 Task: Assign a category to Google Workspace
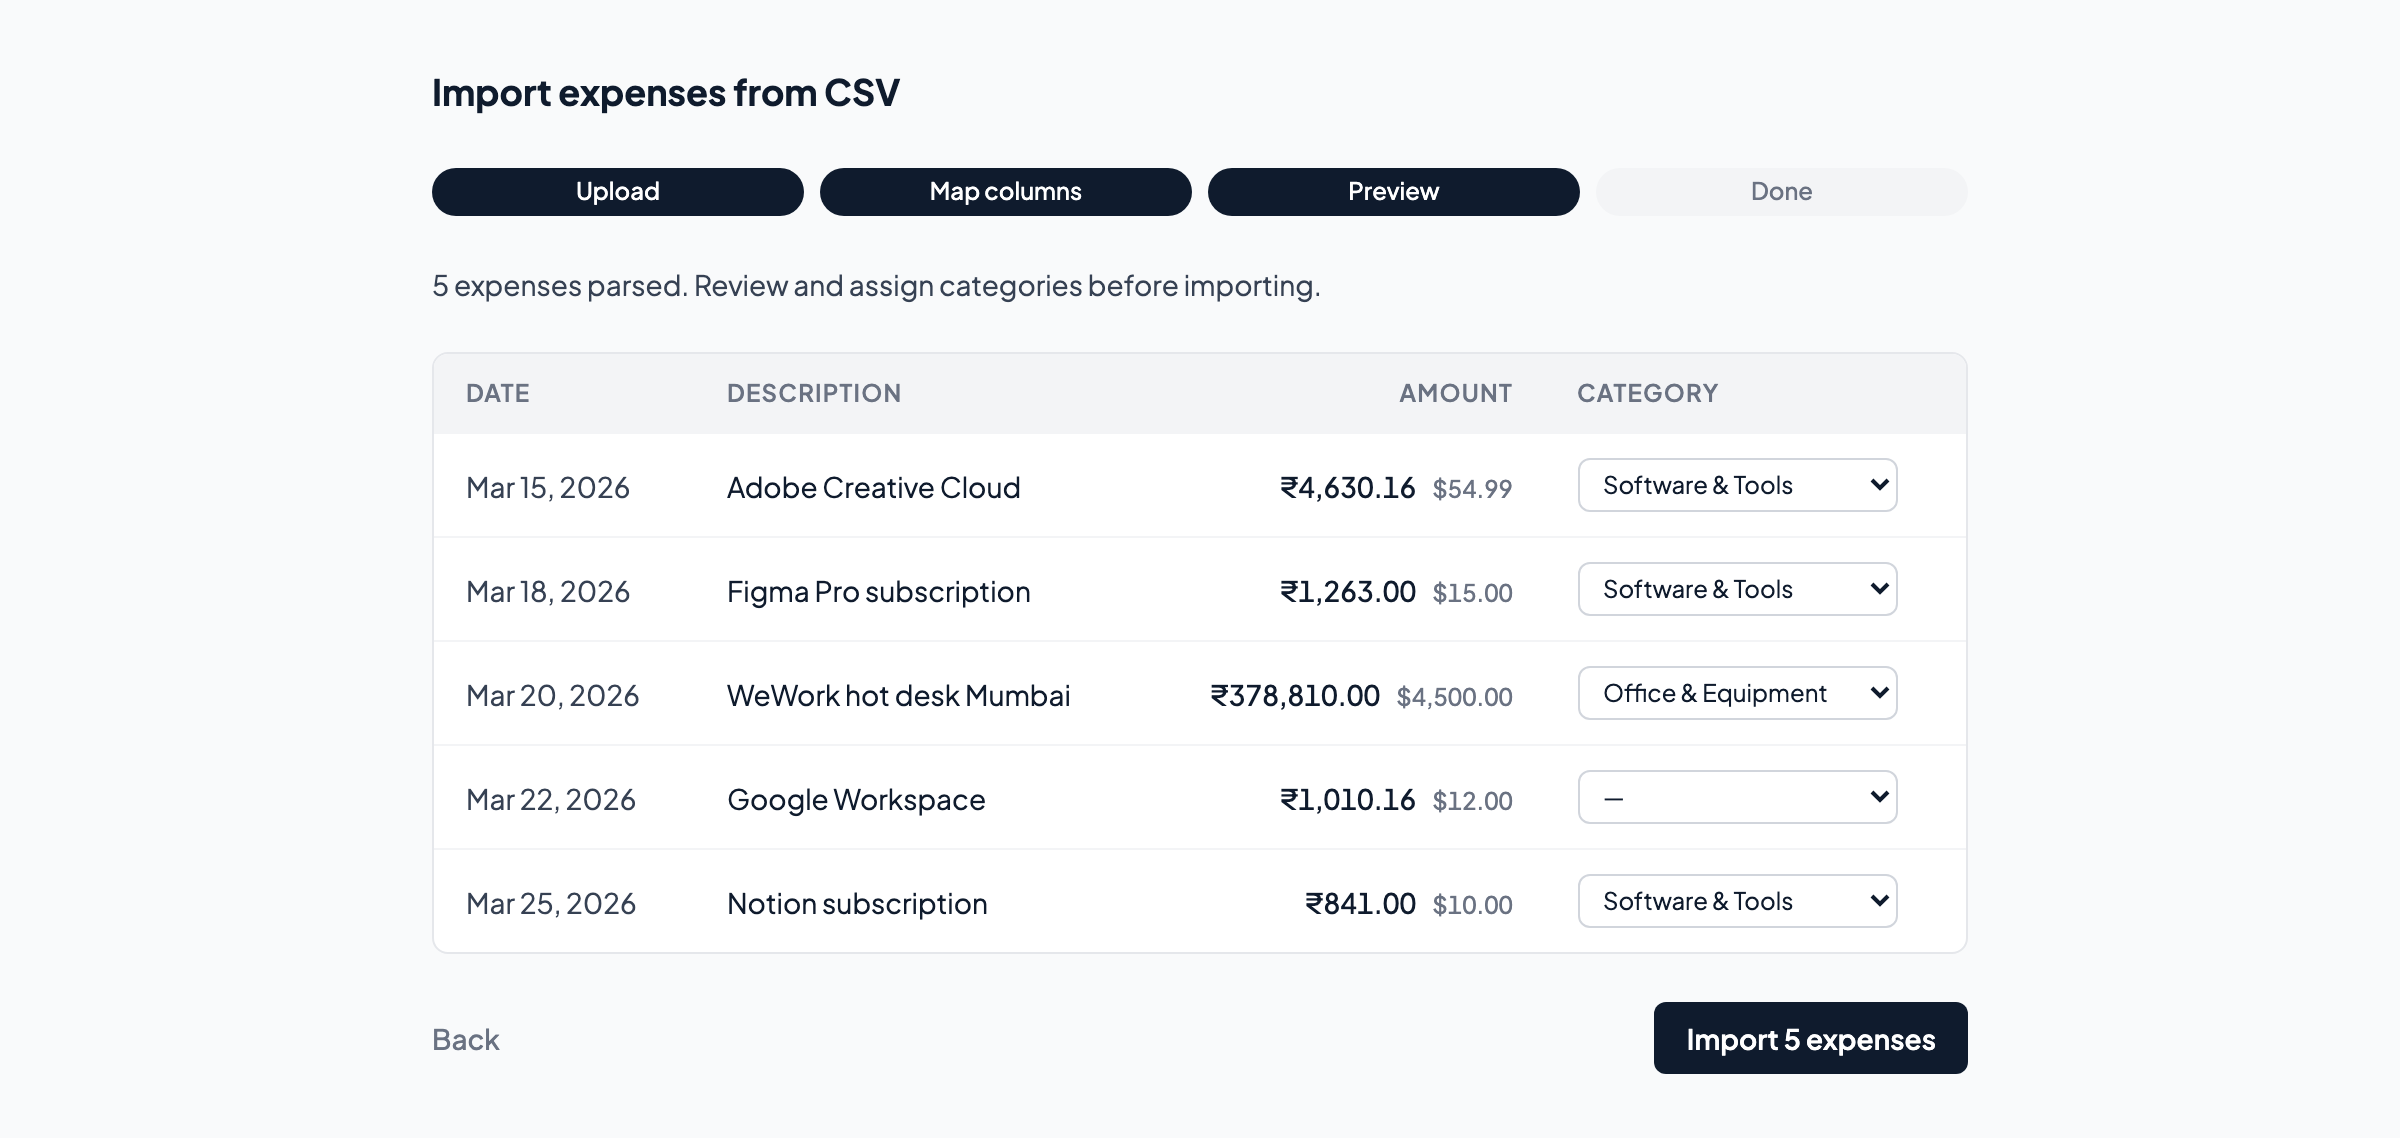point(1737,797)
